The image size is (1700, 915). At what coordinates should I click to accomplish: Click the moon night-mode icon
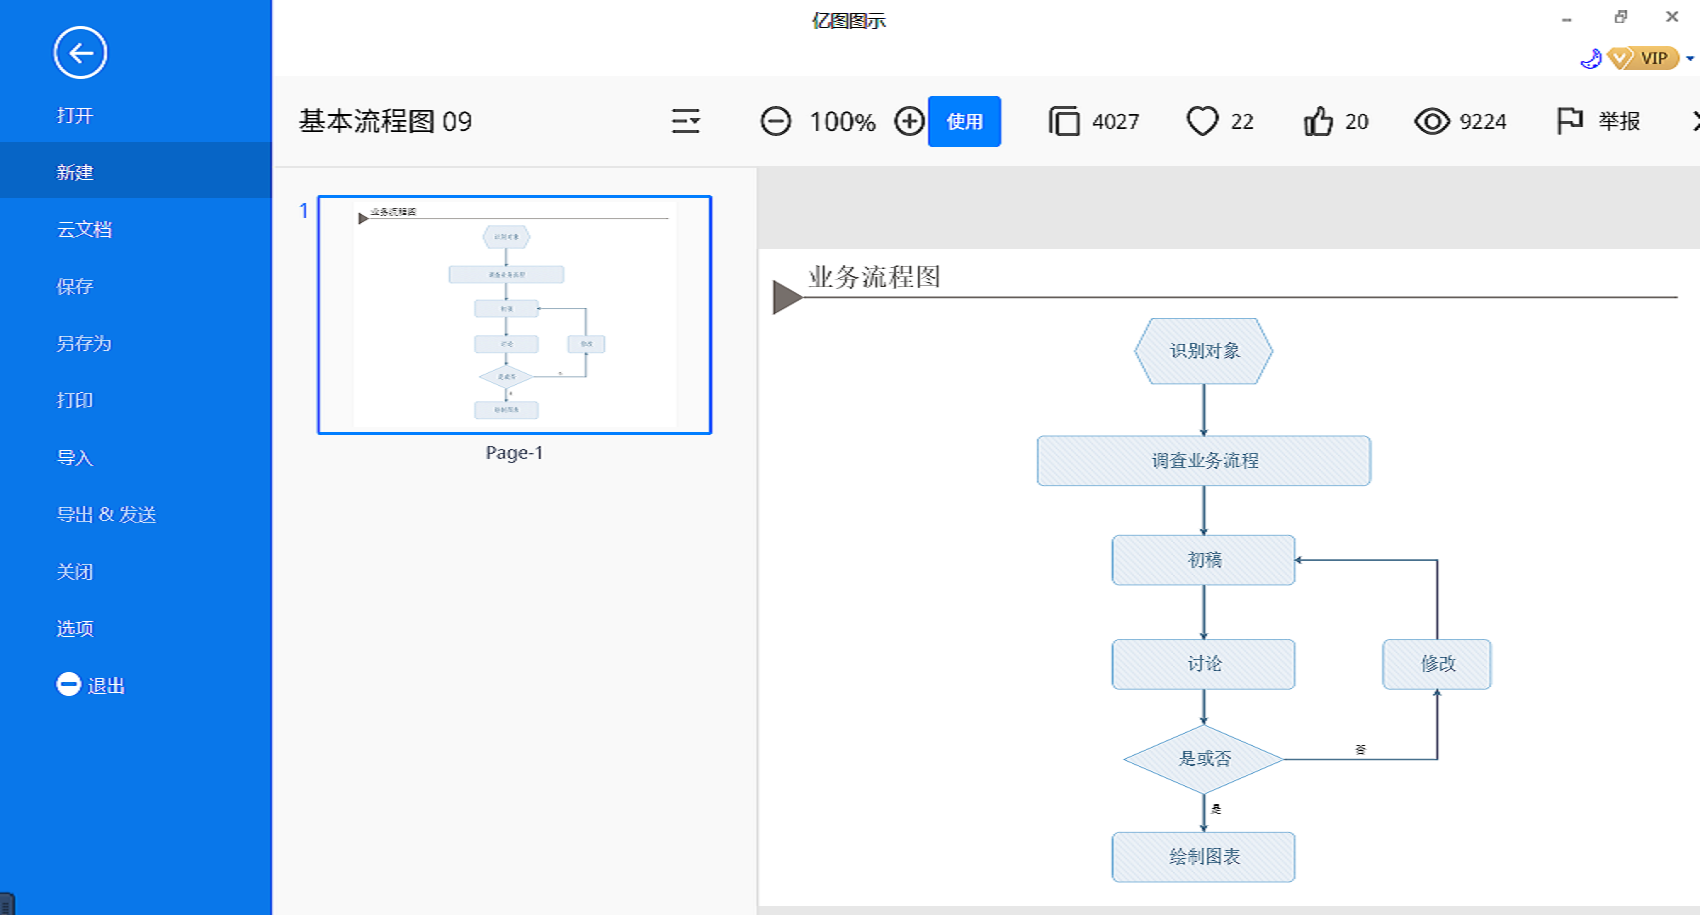click(1590, 59)
